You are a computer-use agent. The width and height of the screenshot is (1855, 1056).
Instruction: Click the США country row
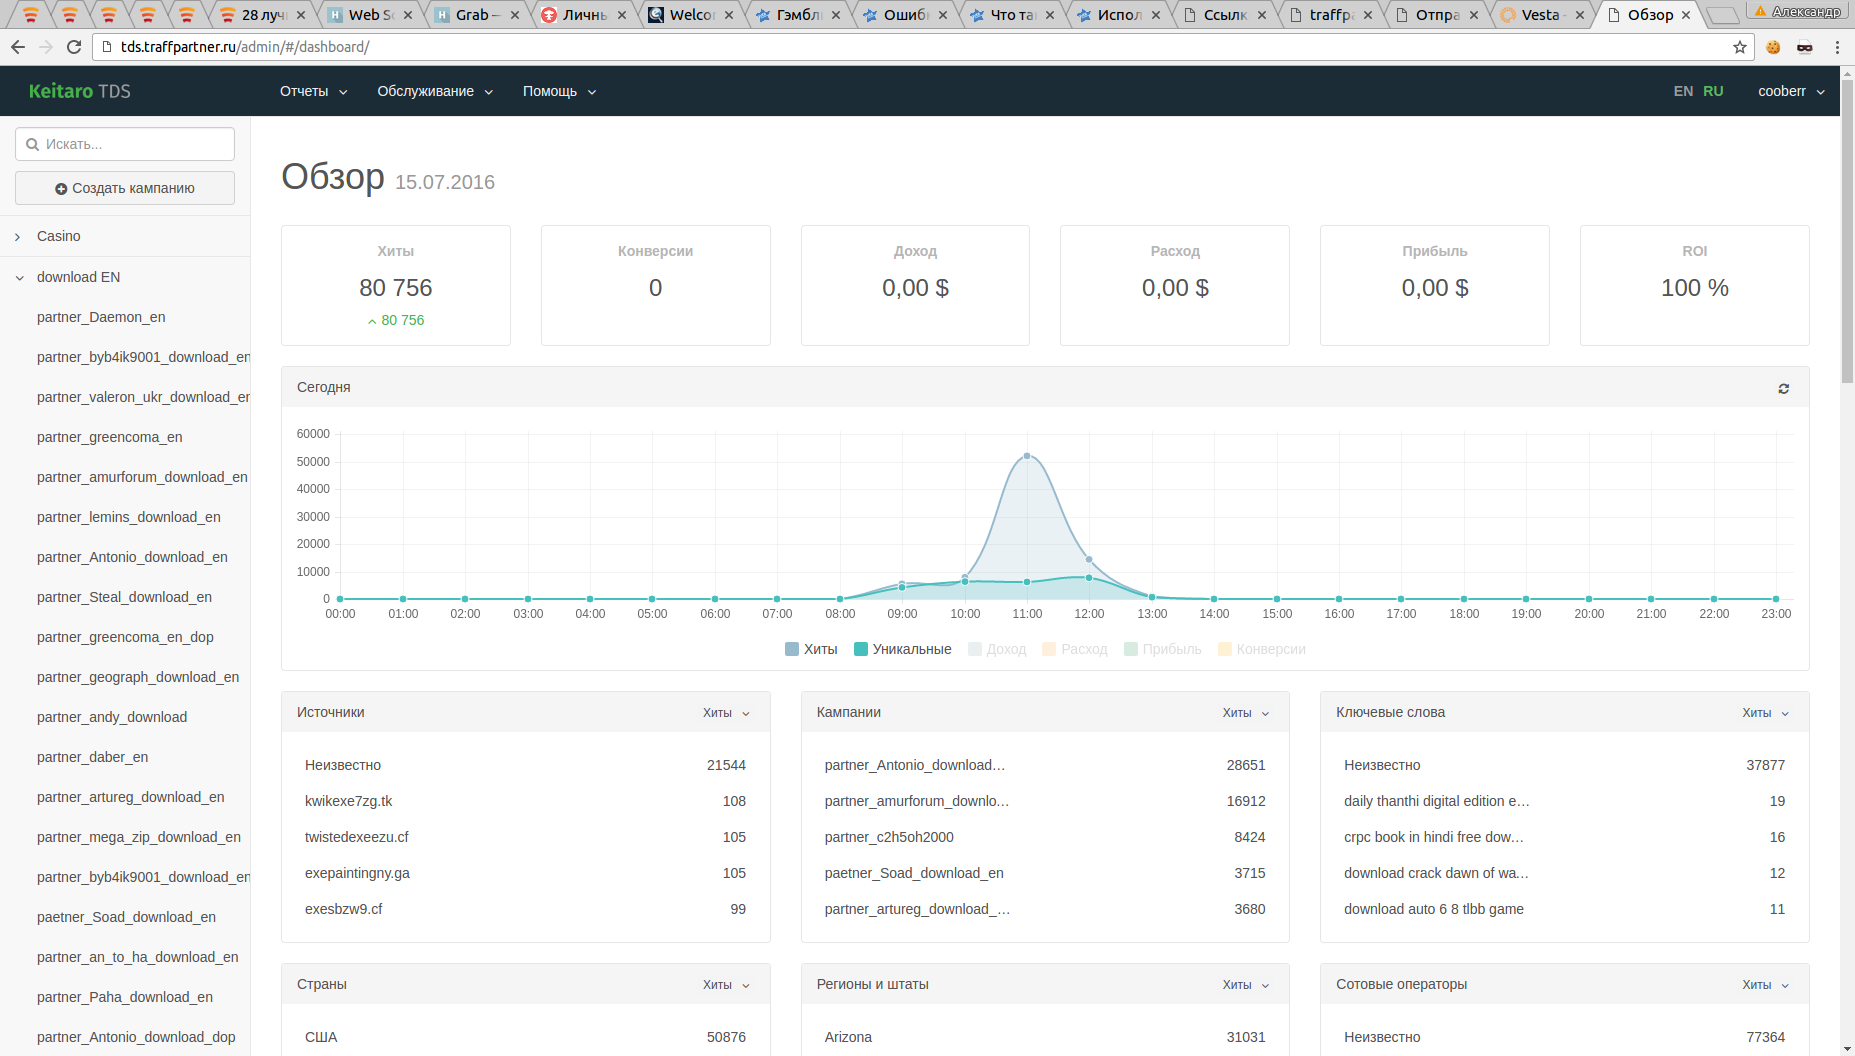pyautogui.click(x=525, y=1037)
